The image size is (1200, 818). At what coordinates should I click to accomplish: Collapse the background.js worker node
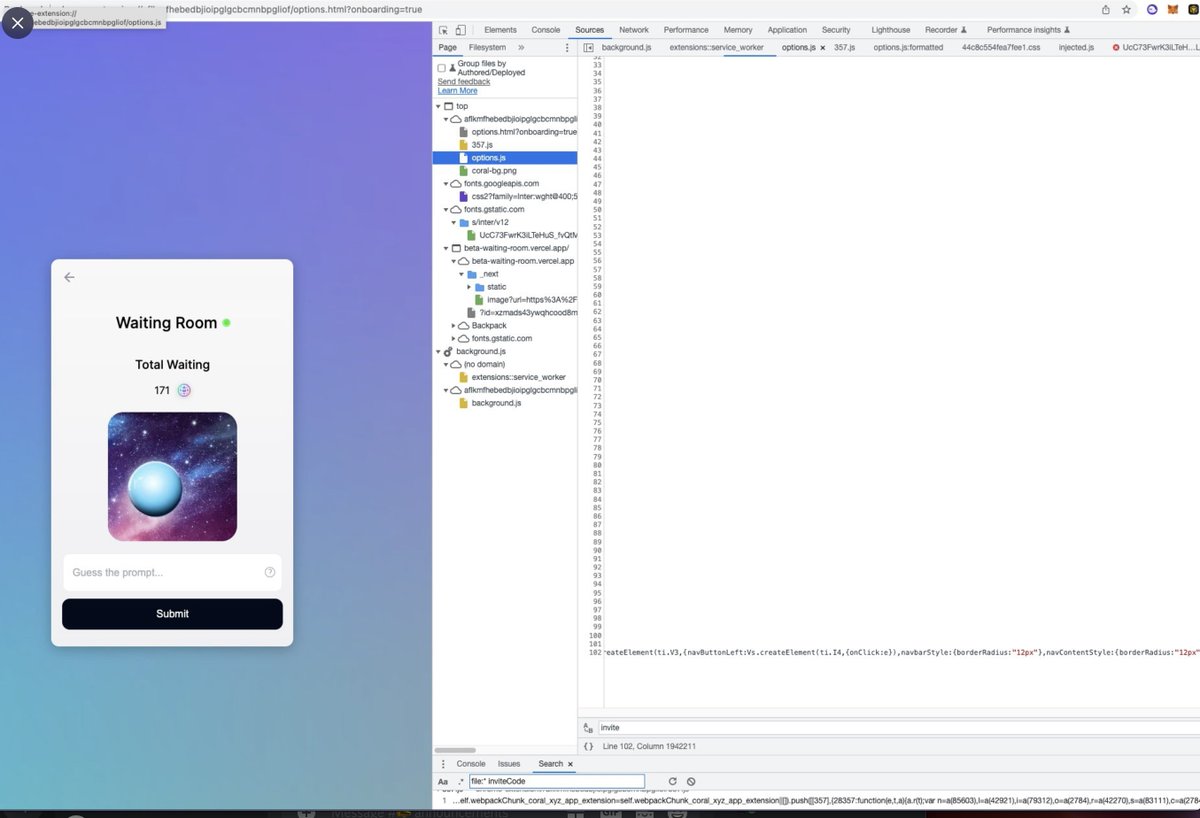coord(438,352)
